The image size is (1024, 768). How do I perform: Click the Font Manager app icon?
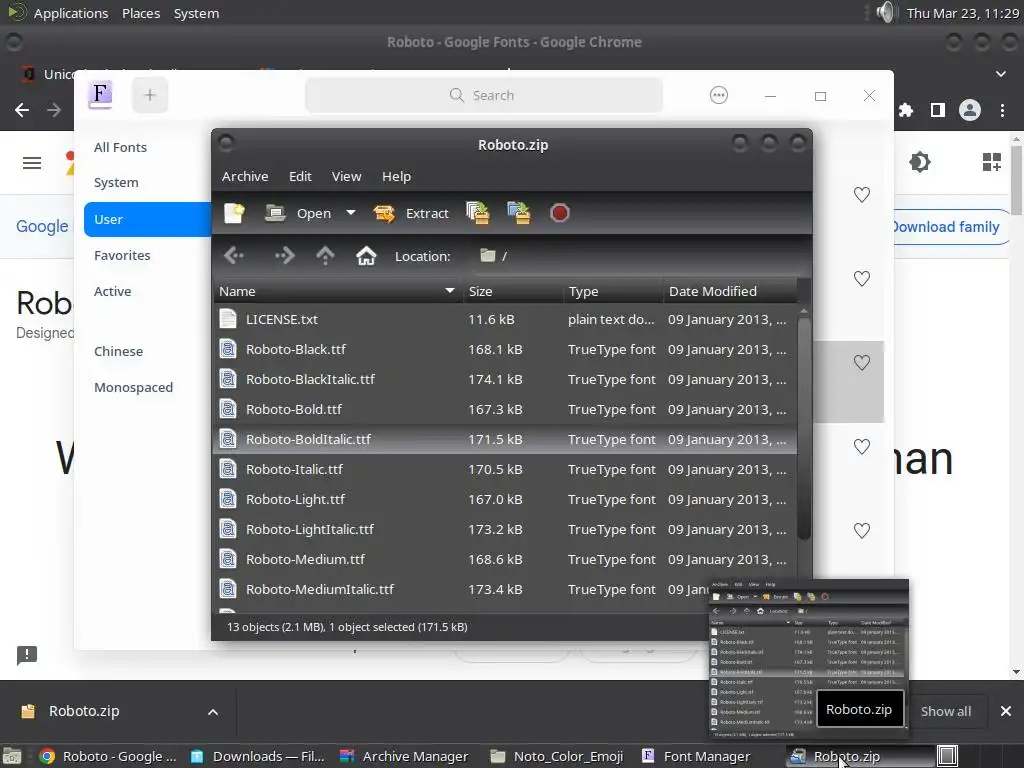[x=100, y=95]
